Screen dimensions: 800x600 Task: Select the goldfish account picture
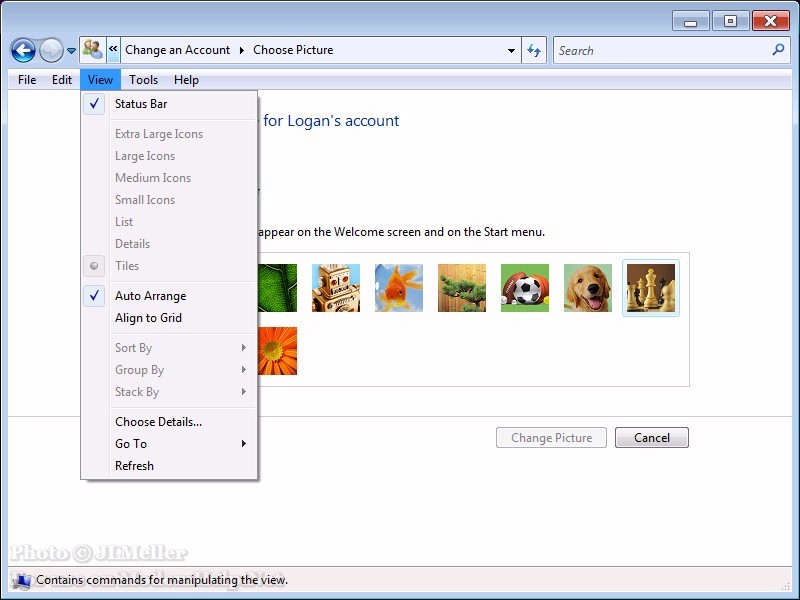pos(399,288)
